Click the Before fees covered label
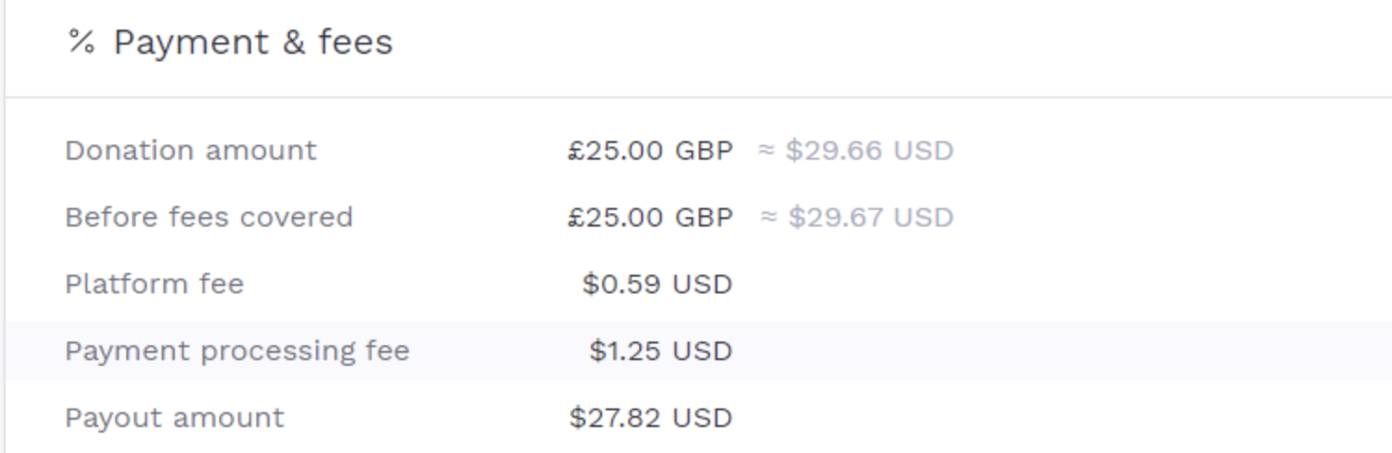Screen dimensions: 1392x453 [x=209, y=218]
